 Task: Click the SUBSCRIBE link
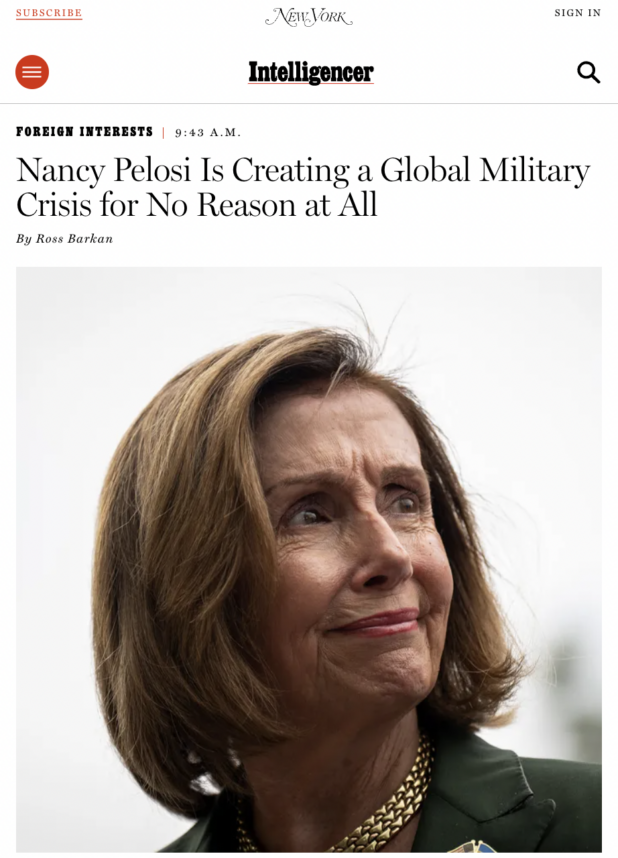pyautogui.click(x=49, y=13)
